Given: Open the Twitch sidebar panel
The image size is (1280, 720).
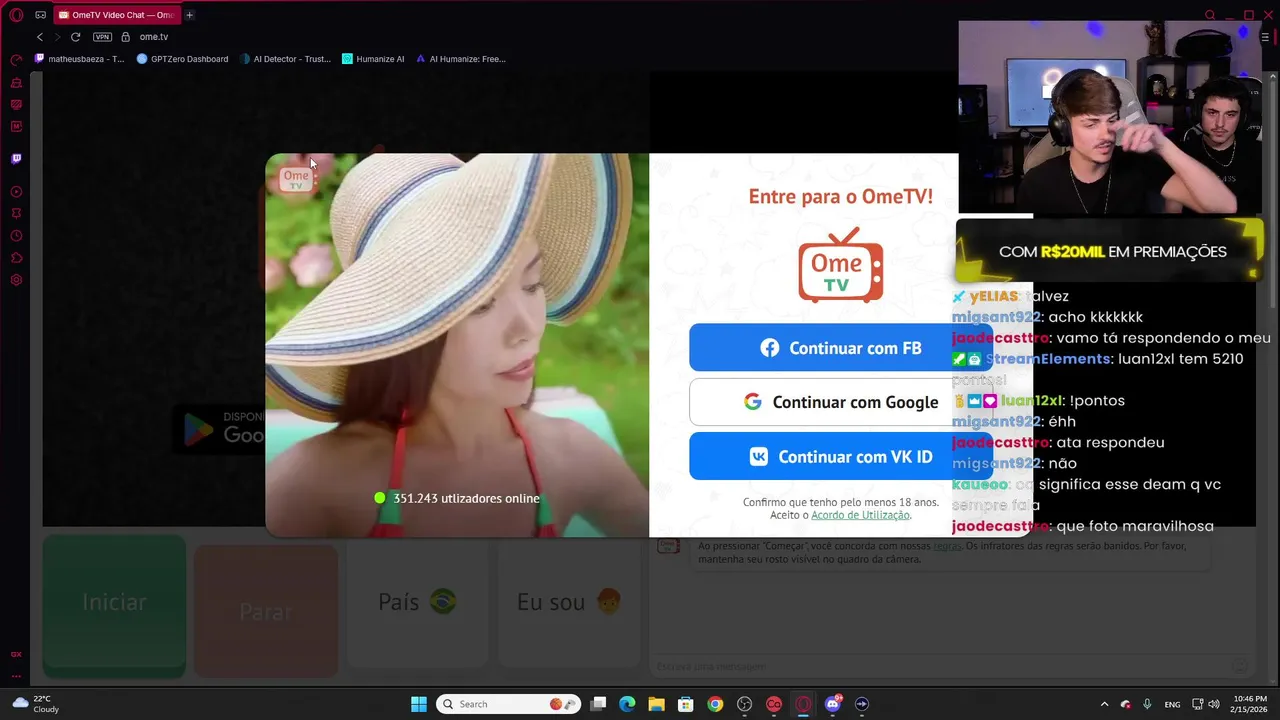Looking at the screenshot, I should click(16, 158).
